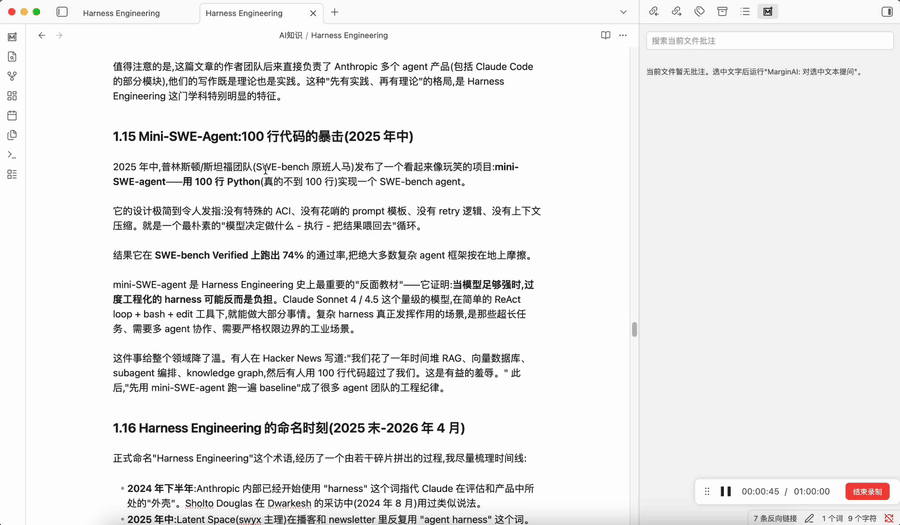Open the 7 backlinks status item
This screenshot has height=525, width=900.
(x=775, y=518)
